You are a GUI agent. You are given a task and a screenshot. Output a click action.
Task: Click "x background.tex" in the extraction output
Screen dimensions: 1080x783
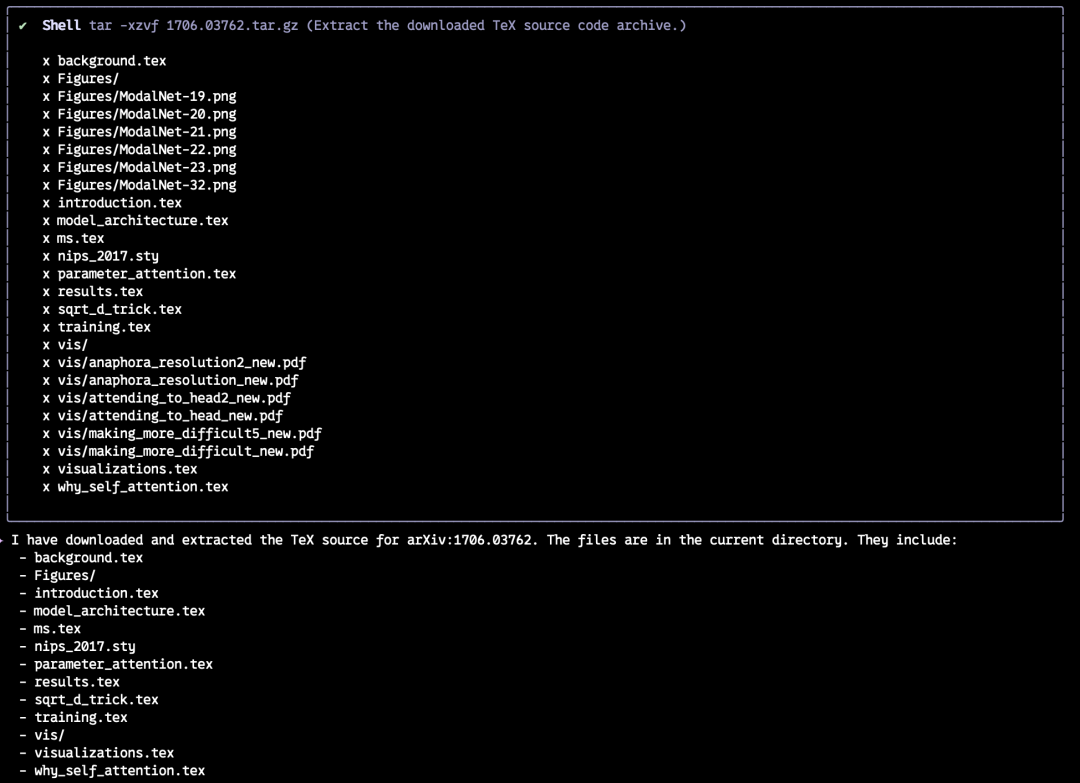[x=104, y=61]
